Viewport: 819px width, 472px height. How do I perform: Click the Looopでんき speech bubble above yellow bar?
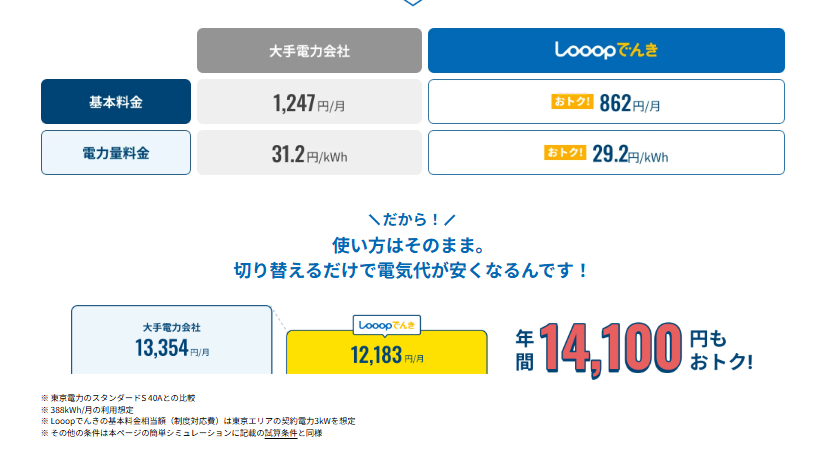(387, 325)
